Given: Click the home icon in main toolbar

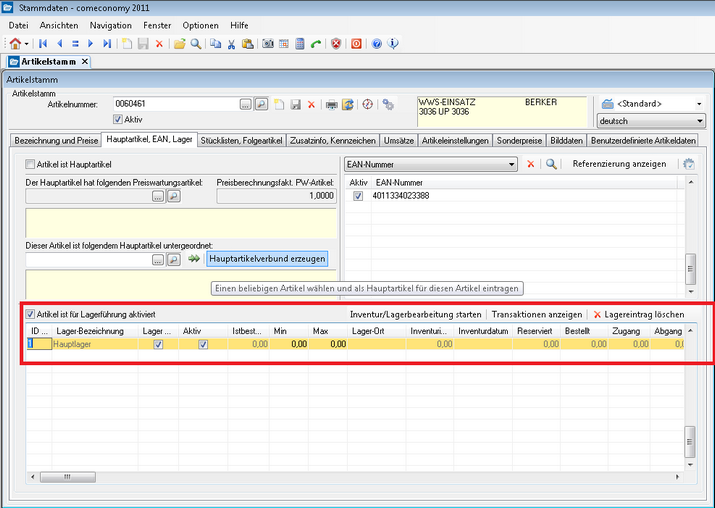Looking at the screenshot, I should [x=15, y=44].
